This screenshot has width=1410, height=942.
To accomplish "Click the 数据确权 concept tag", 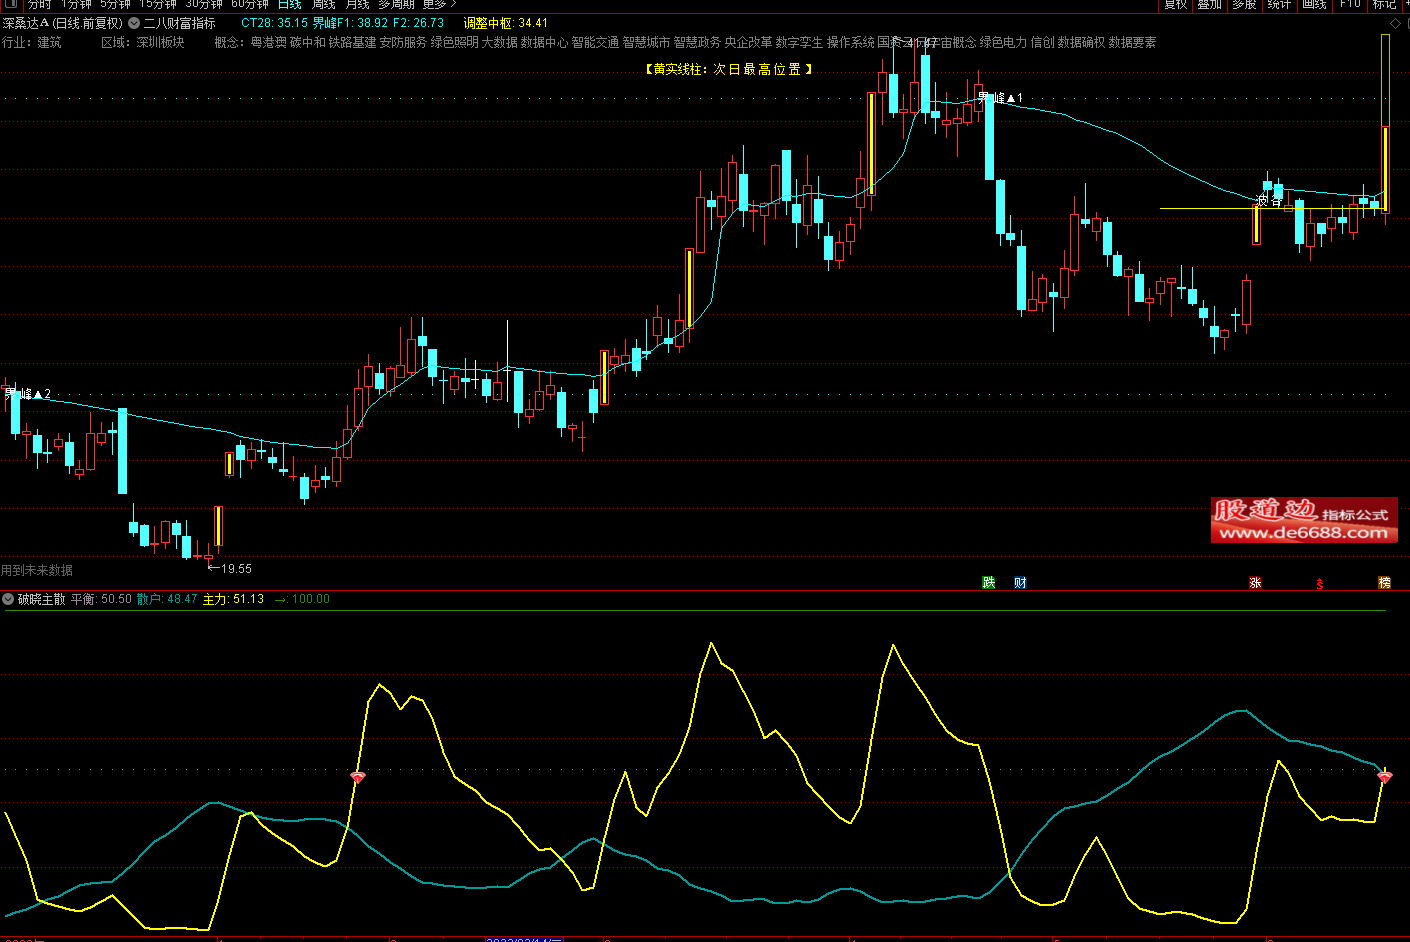I will (1081, 42).
